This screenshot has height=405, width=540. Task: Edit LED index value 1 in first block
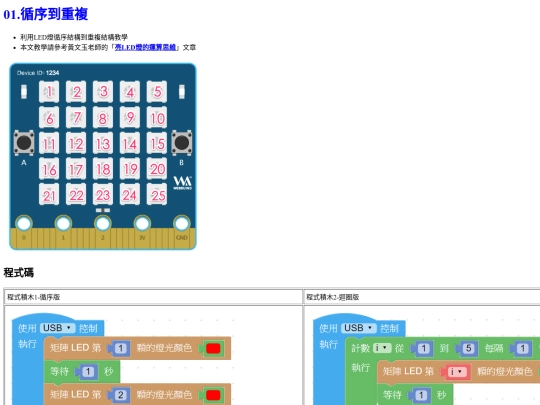pos(120,349)
